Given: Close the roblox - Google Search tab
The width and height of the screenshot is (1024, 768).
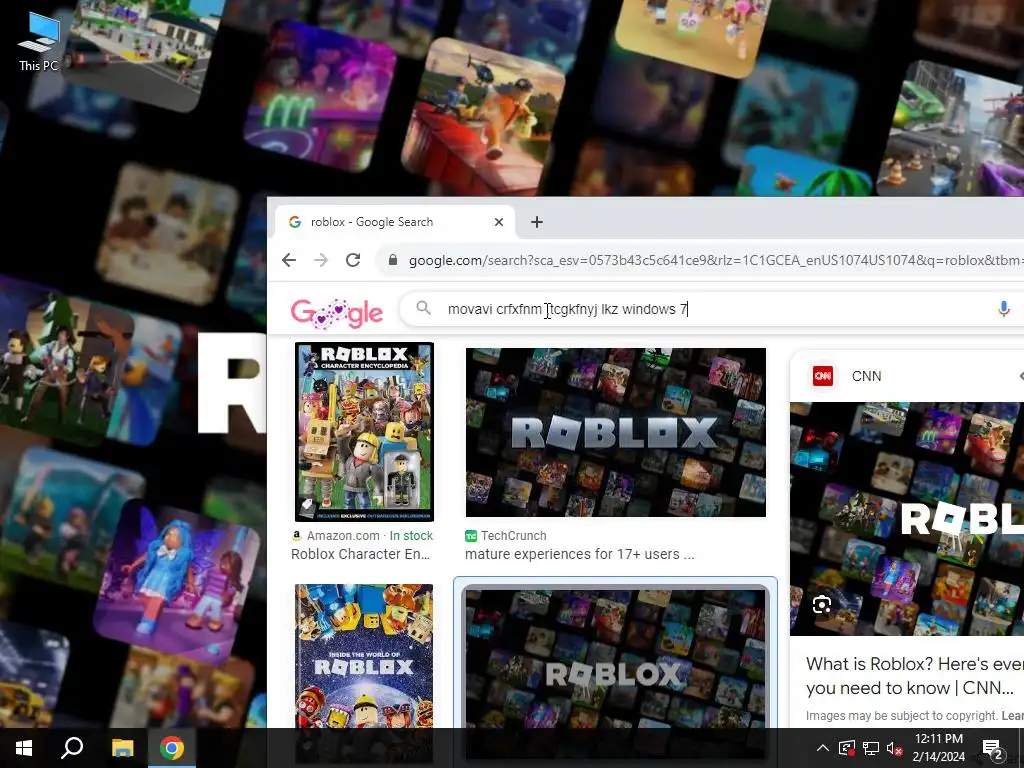Looking at the screenshot, I should click(499, 222).
